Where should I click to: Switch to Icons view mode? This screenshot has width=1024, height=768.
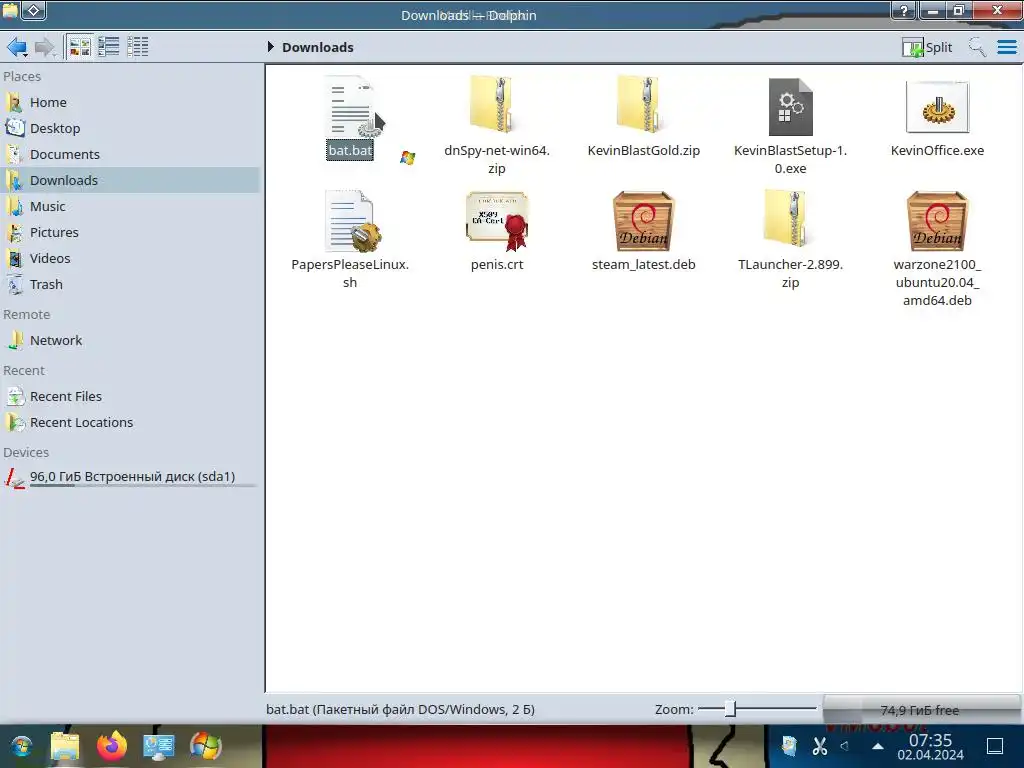pos(80,47)
